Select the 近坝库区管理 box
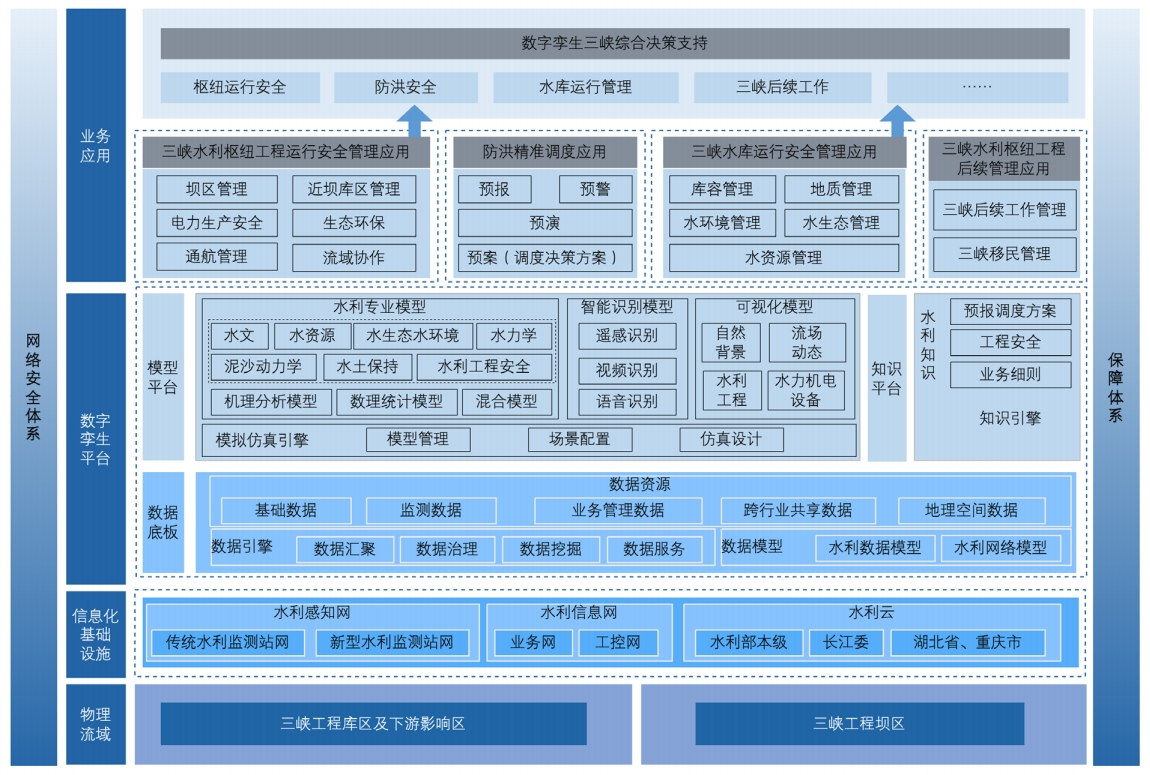The width and height of the screenshot is (1150, 775). tap(354, 189)
